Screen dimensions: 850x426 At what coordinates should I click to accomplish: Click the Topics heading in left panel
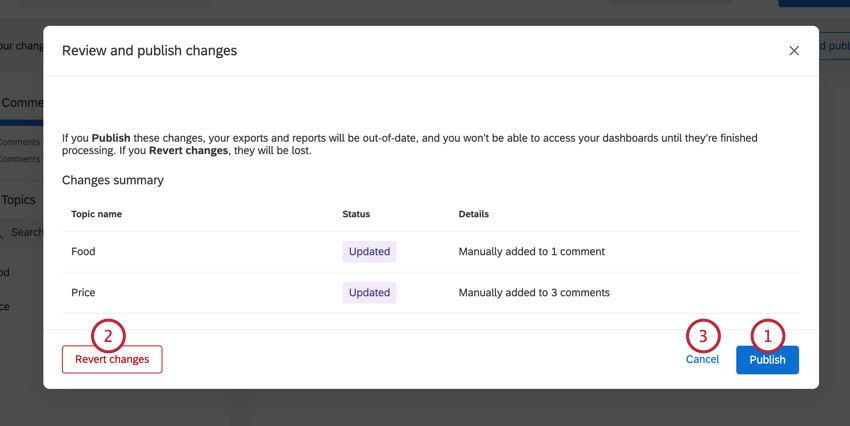click(x=18, y=200)
